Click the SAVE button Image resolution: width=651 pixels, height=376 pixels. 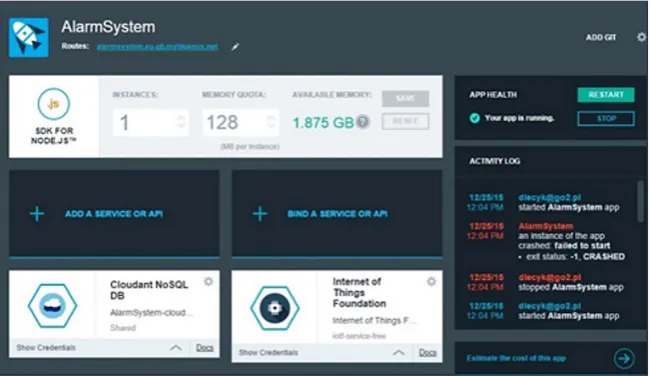click(406, 98)
